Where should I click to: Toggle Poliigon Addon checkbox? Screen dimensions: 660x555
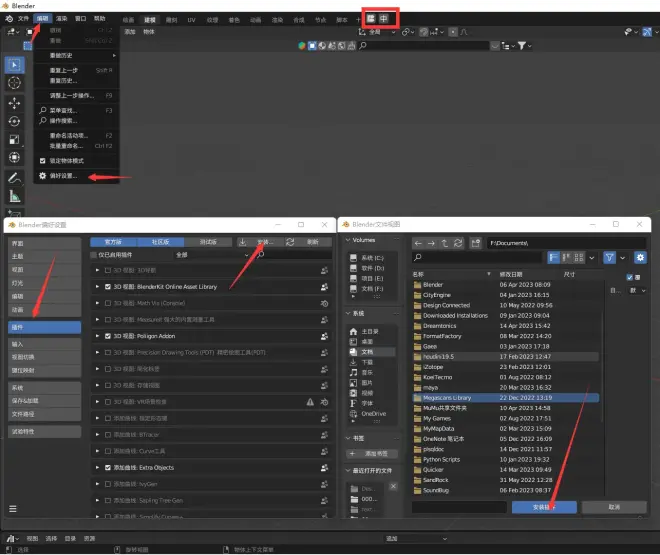pos(108,336)
